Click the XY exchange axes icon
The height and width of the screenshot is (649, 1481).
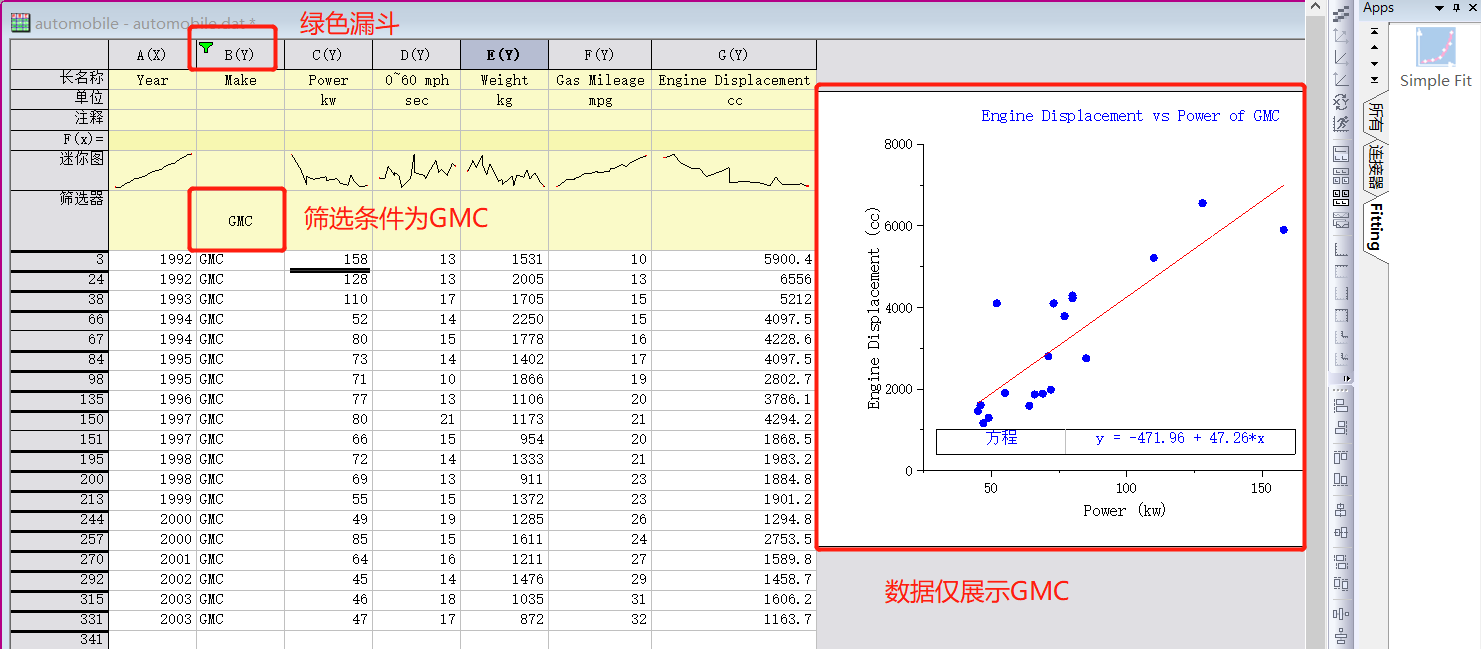(x=1341, y=102)
